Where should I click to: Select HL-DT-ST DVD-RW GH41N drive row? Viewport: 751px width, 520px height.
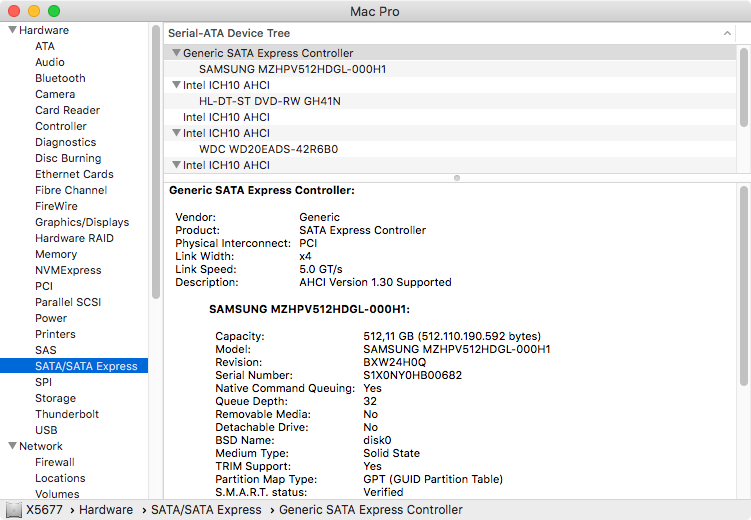[x=450, y=101]
